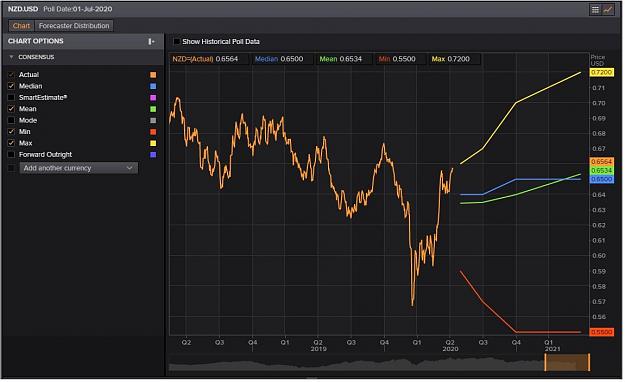Click the right handle of the range selector

(589, 362)
